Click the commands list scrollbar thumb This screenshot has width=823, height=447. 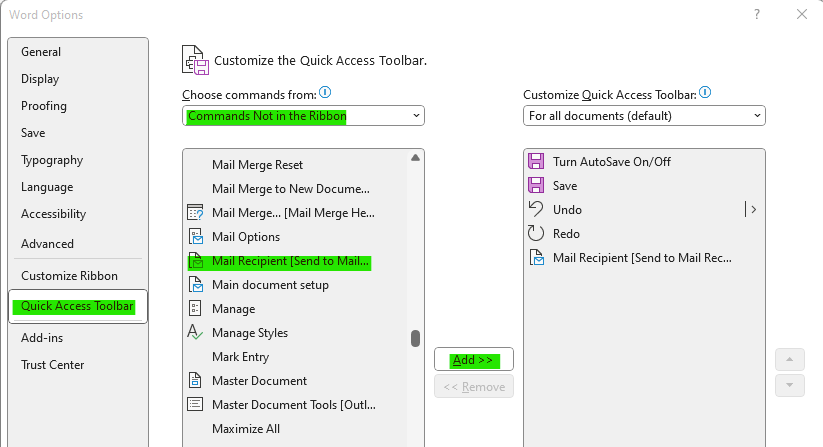point(415,338)
